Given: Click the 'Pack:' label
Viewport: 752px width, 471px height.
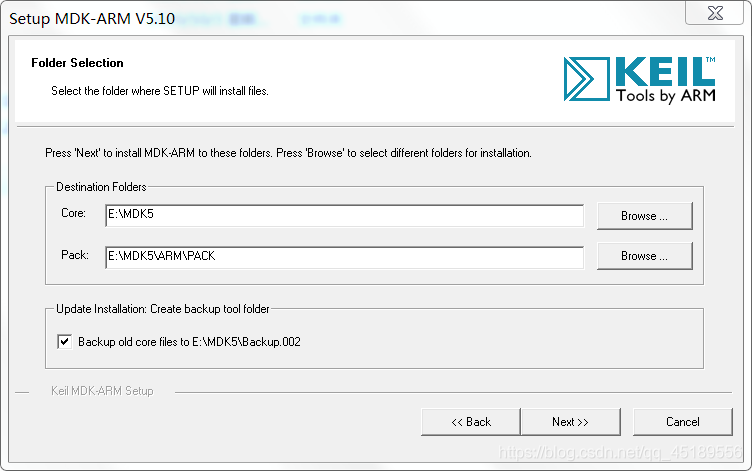Looking at the screenshot, I should (x=75, y=255).
